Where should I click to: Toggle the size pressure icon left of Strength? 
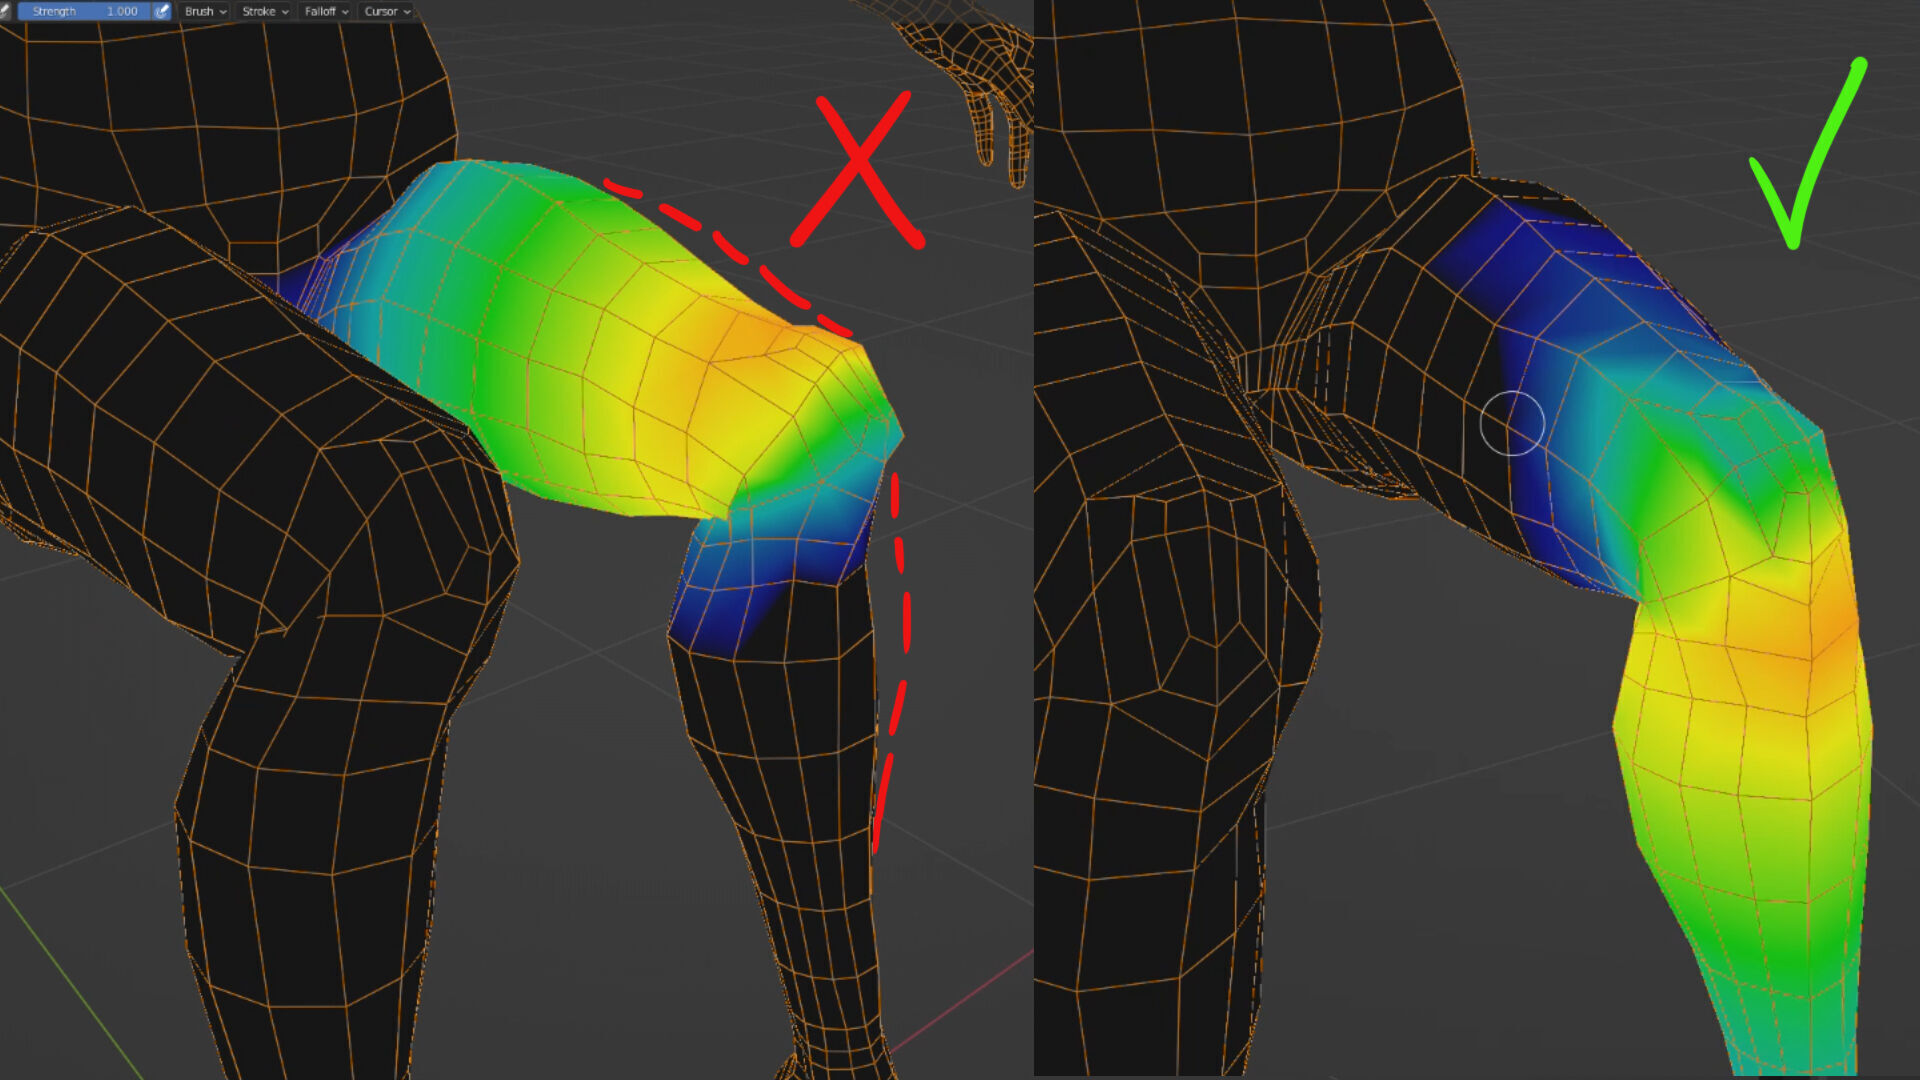click(5, 11)
